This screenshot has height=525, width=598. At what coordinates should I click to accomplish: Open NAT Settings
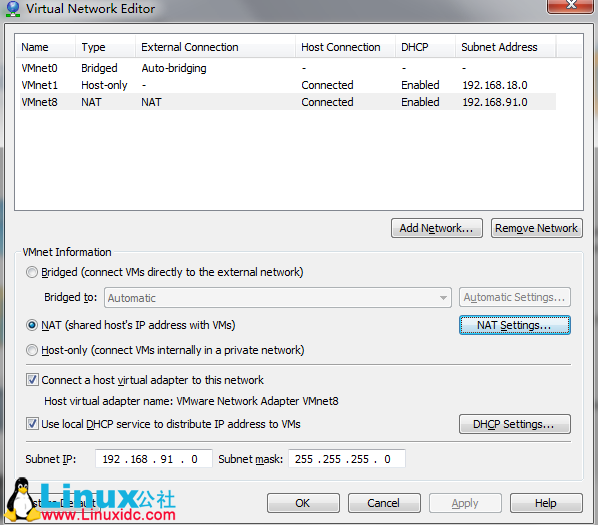[514, 325]
